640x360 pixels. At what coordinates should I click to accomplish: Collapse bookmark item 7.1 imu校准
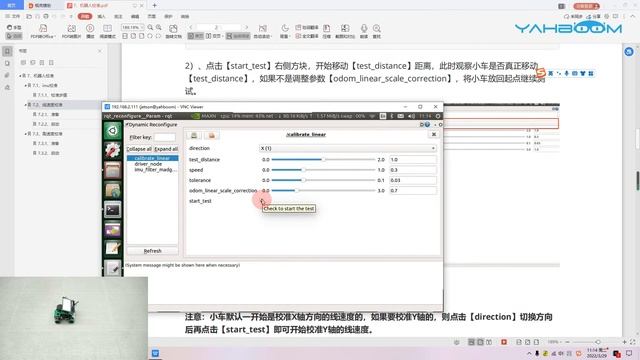[x=25, y=86]
